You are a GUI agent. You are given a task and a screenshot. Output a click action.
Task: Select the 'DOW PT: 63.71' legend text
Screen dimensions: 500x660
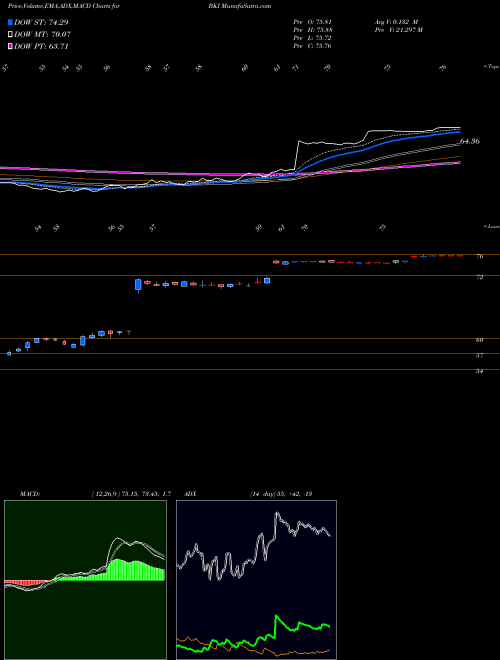(41, 46)
